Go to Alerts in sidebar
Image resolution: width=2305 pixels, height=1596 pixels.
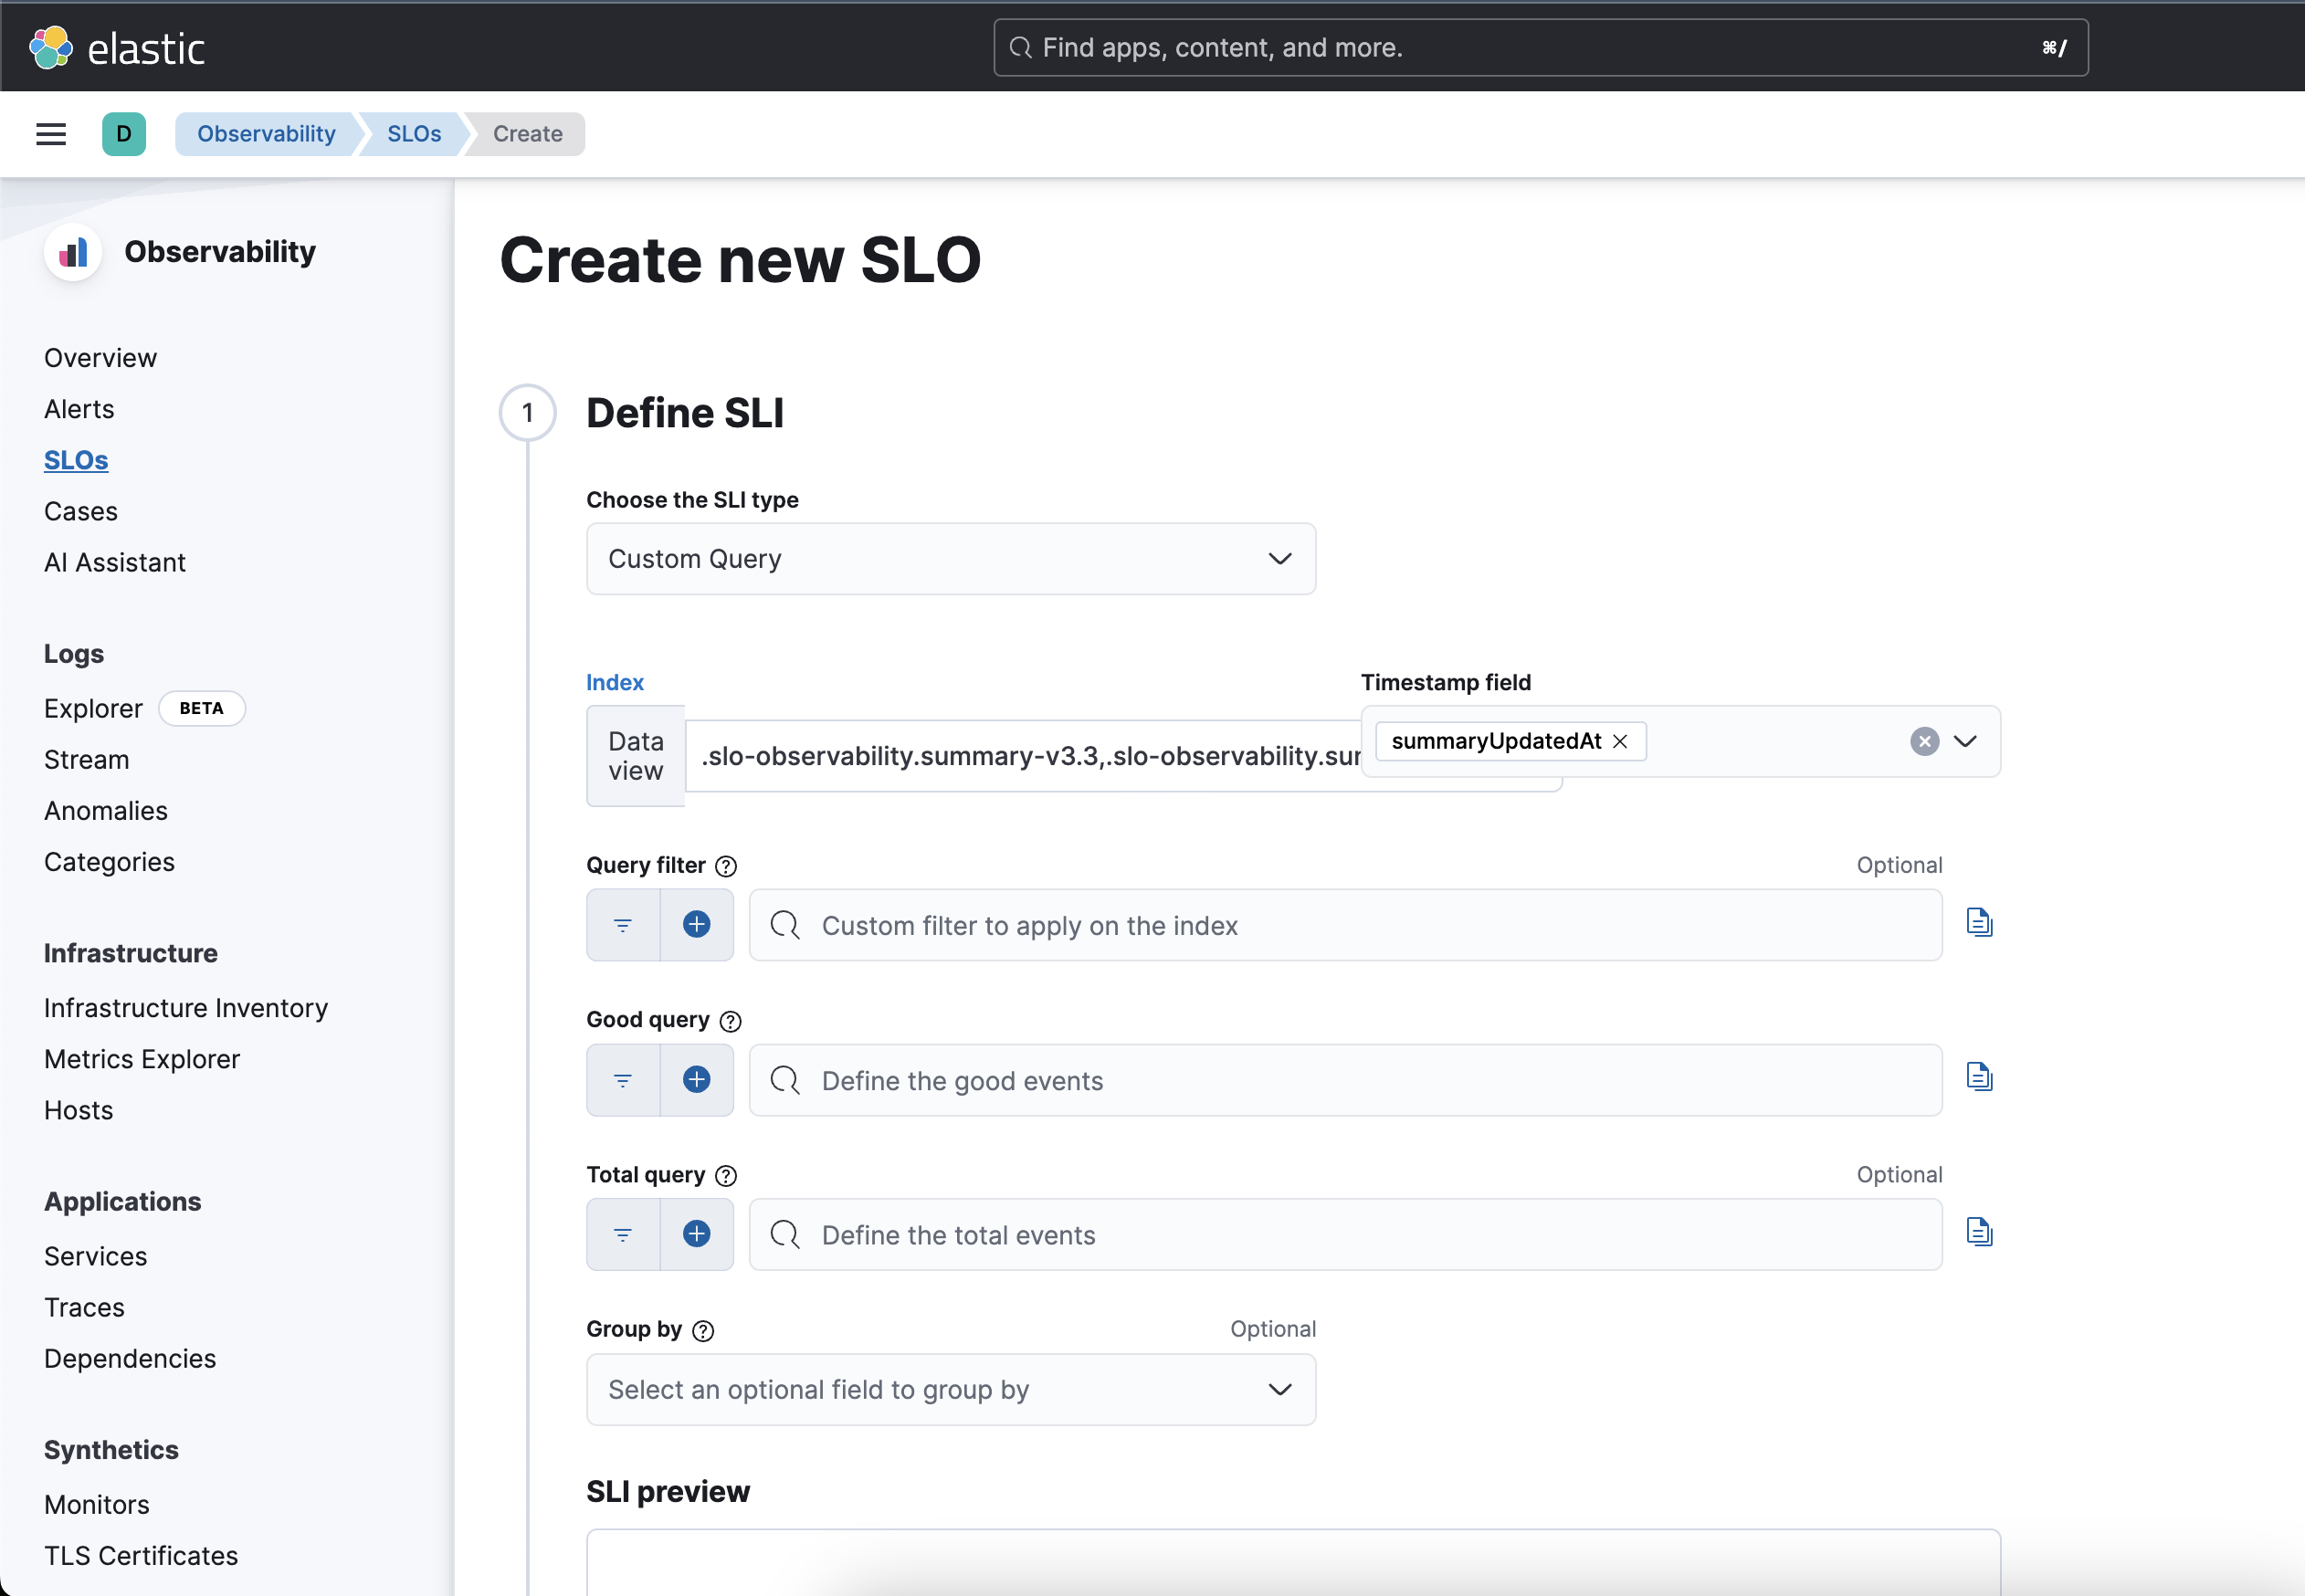point(79,409)
